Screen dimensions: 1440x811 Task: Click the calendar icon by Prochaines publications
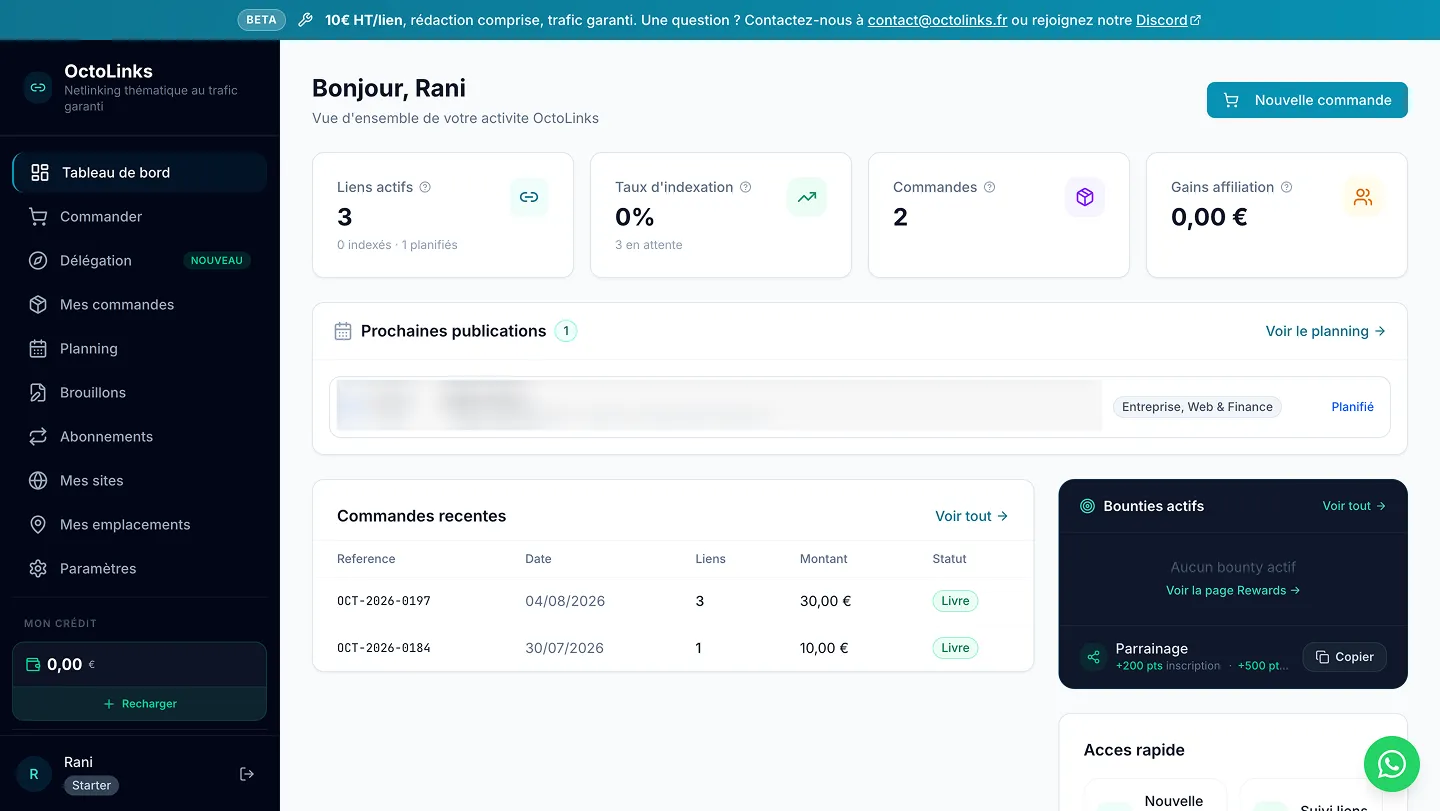click(x=343, y=331)
